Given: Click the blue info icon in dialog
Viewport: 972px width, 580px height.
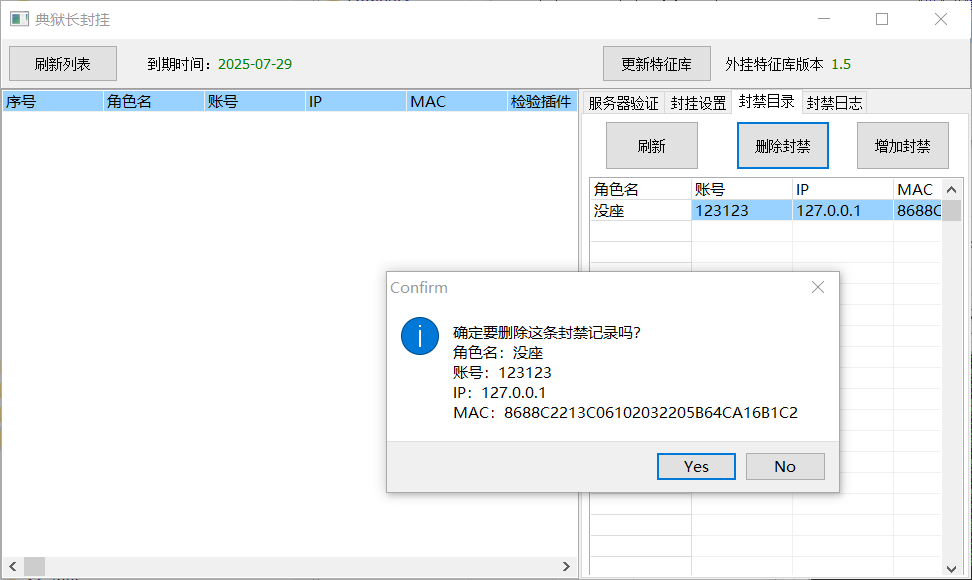Looking at the screenshot, I should 420,335.
